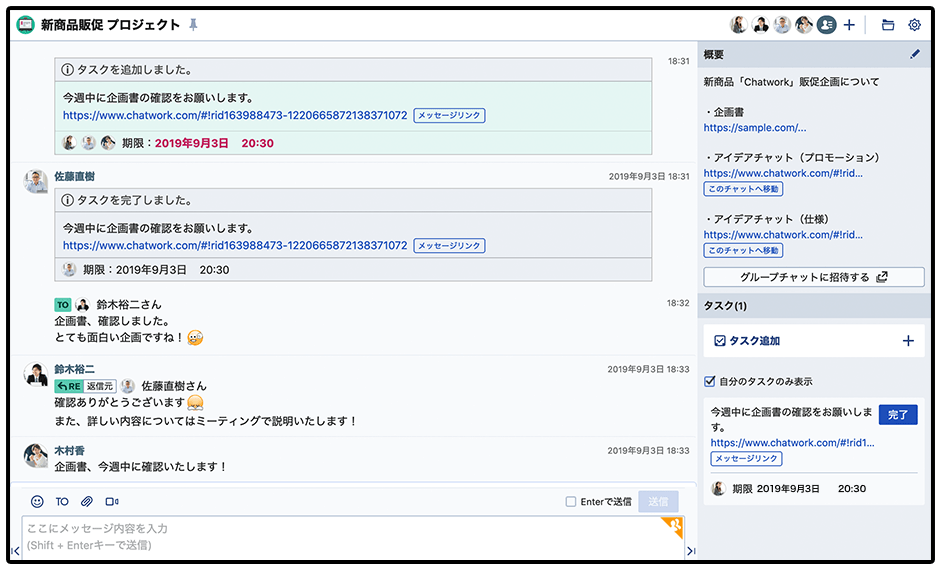The height and width of the screenshot is (571, 943).
Task: Open the emoji picker icon
Action: 37,501
